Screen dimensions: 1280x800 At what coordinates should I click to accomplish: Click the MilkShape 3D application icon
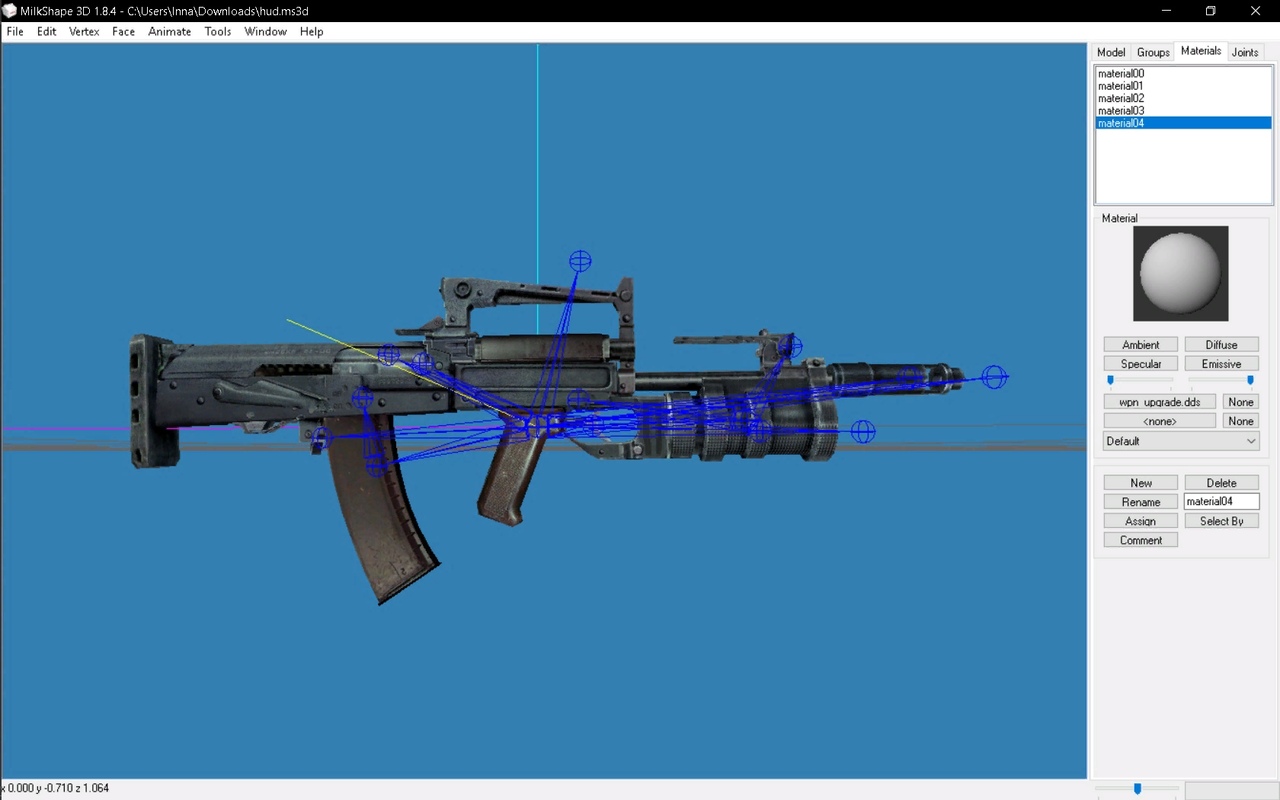(x=10, y=11)
